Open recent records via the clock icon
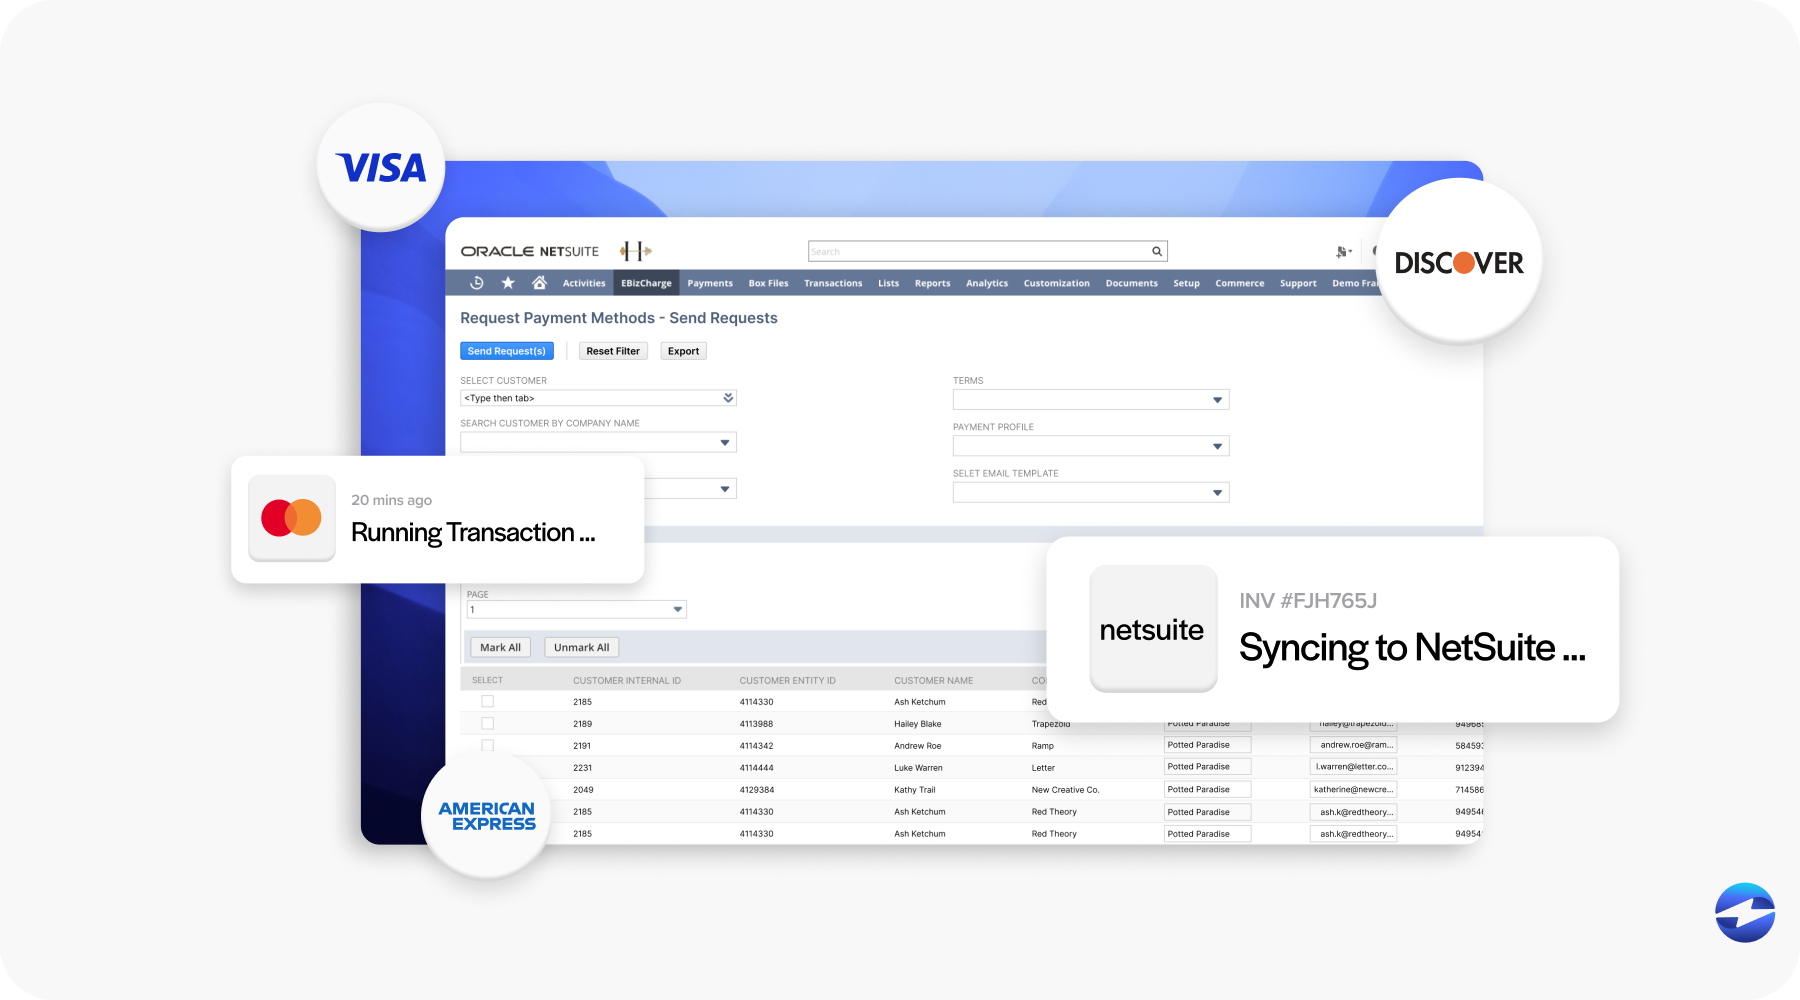This screenshot has width=1800, height=1000. click(477, 283)
